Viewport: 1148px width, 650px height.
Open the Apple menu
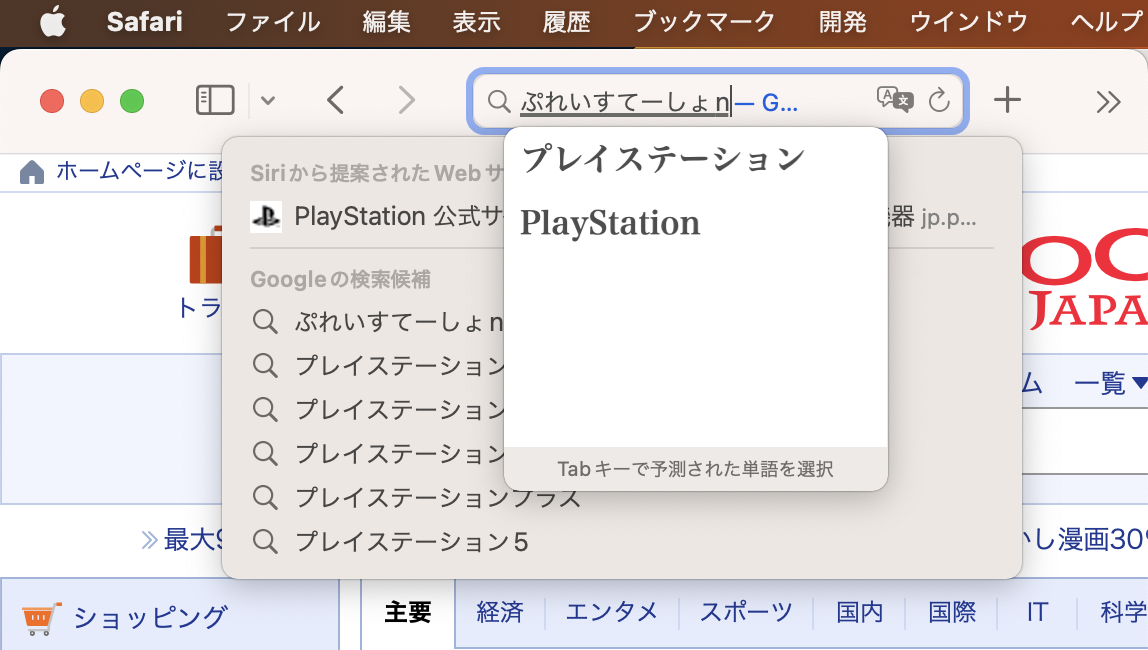[x=52, y=22]
